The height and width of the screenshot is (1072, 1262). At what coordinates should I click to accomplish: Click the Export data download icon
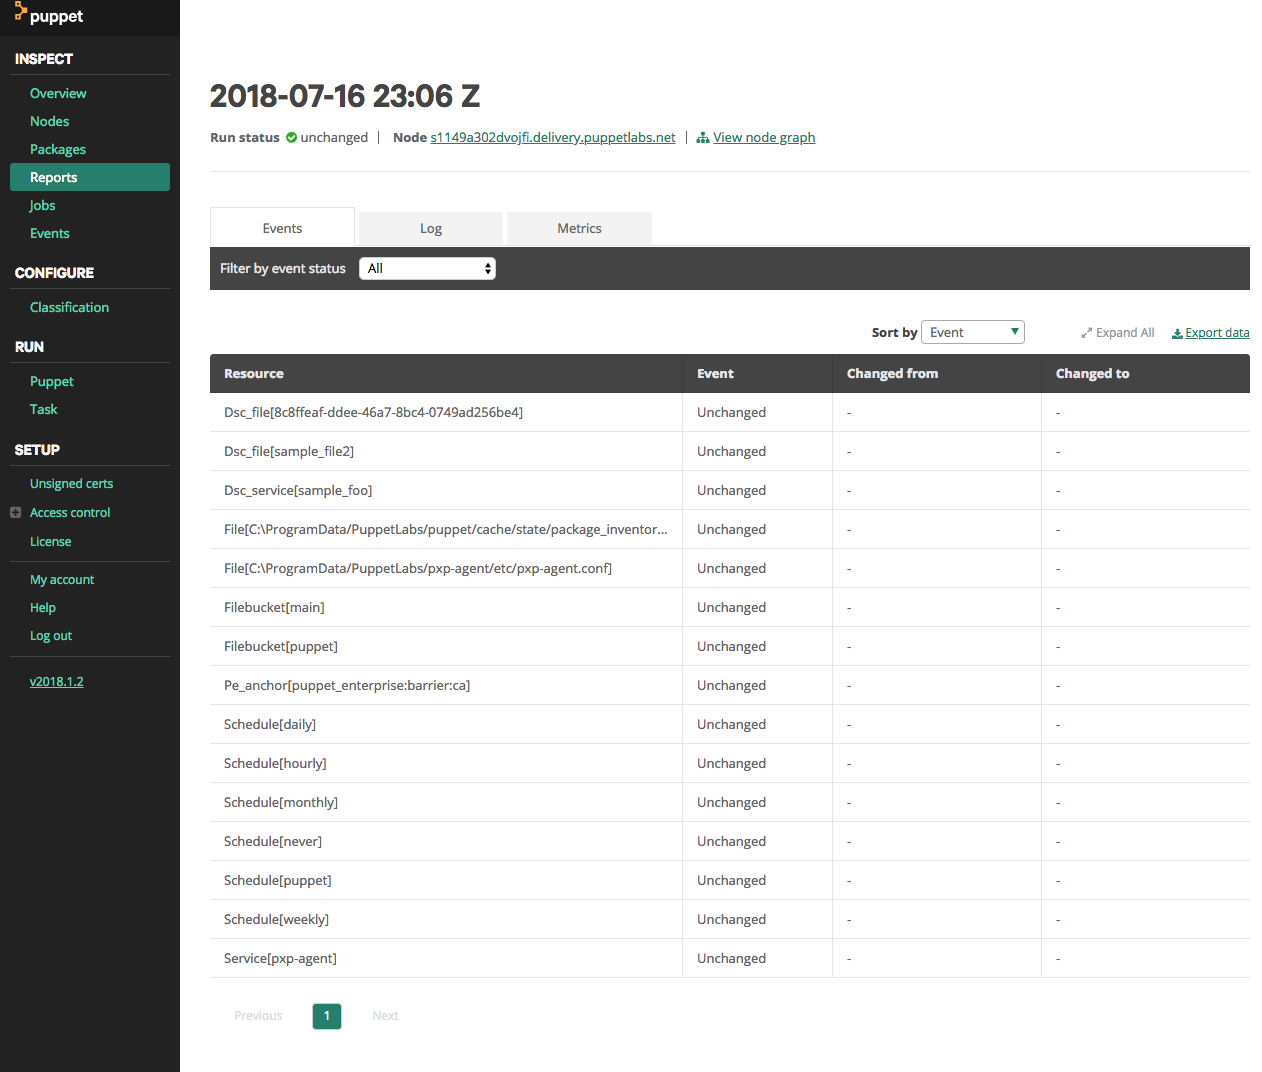pos(1177,333)
